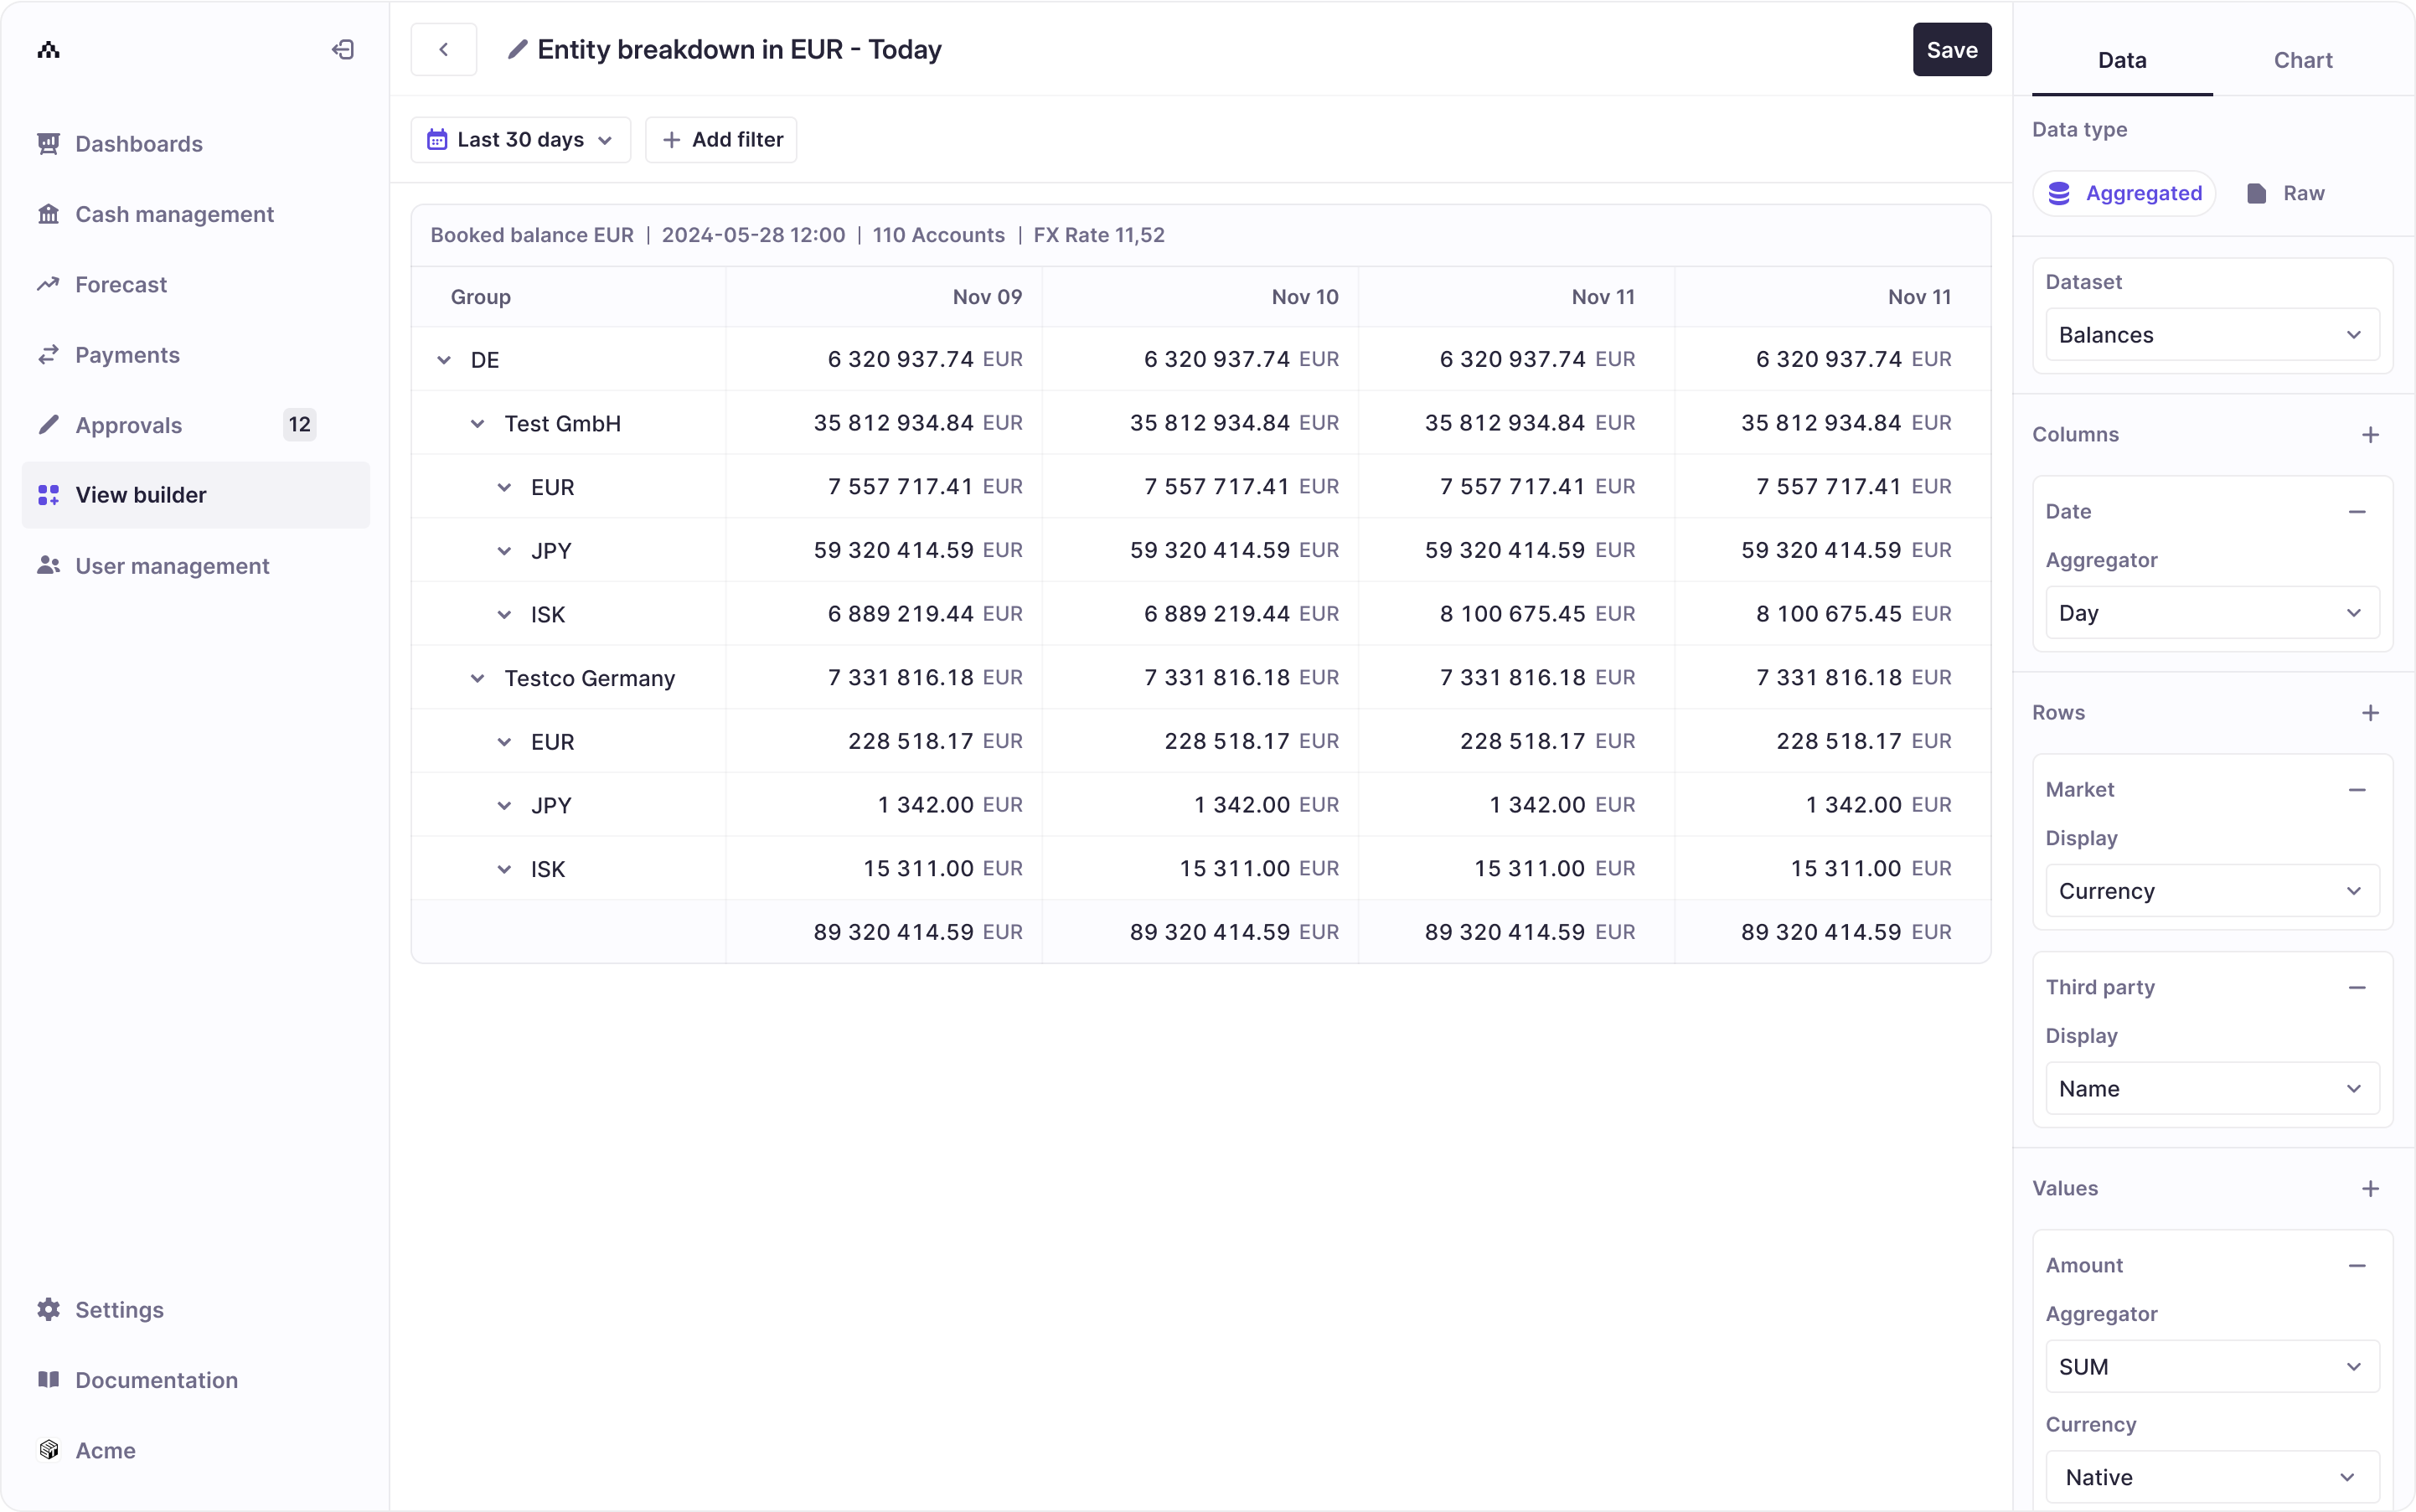Select Aggregated data type

pyautogui.click(x=2124, y=193)
